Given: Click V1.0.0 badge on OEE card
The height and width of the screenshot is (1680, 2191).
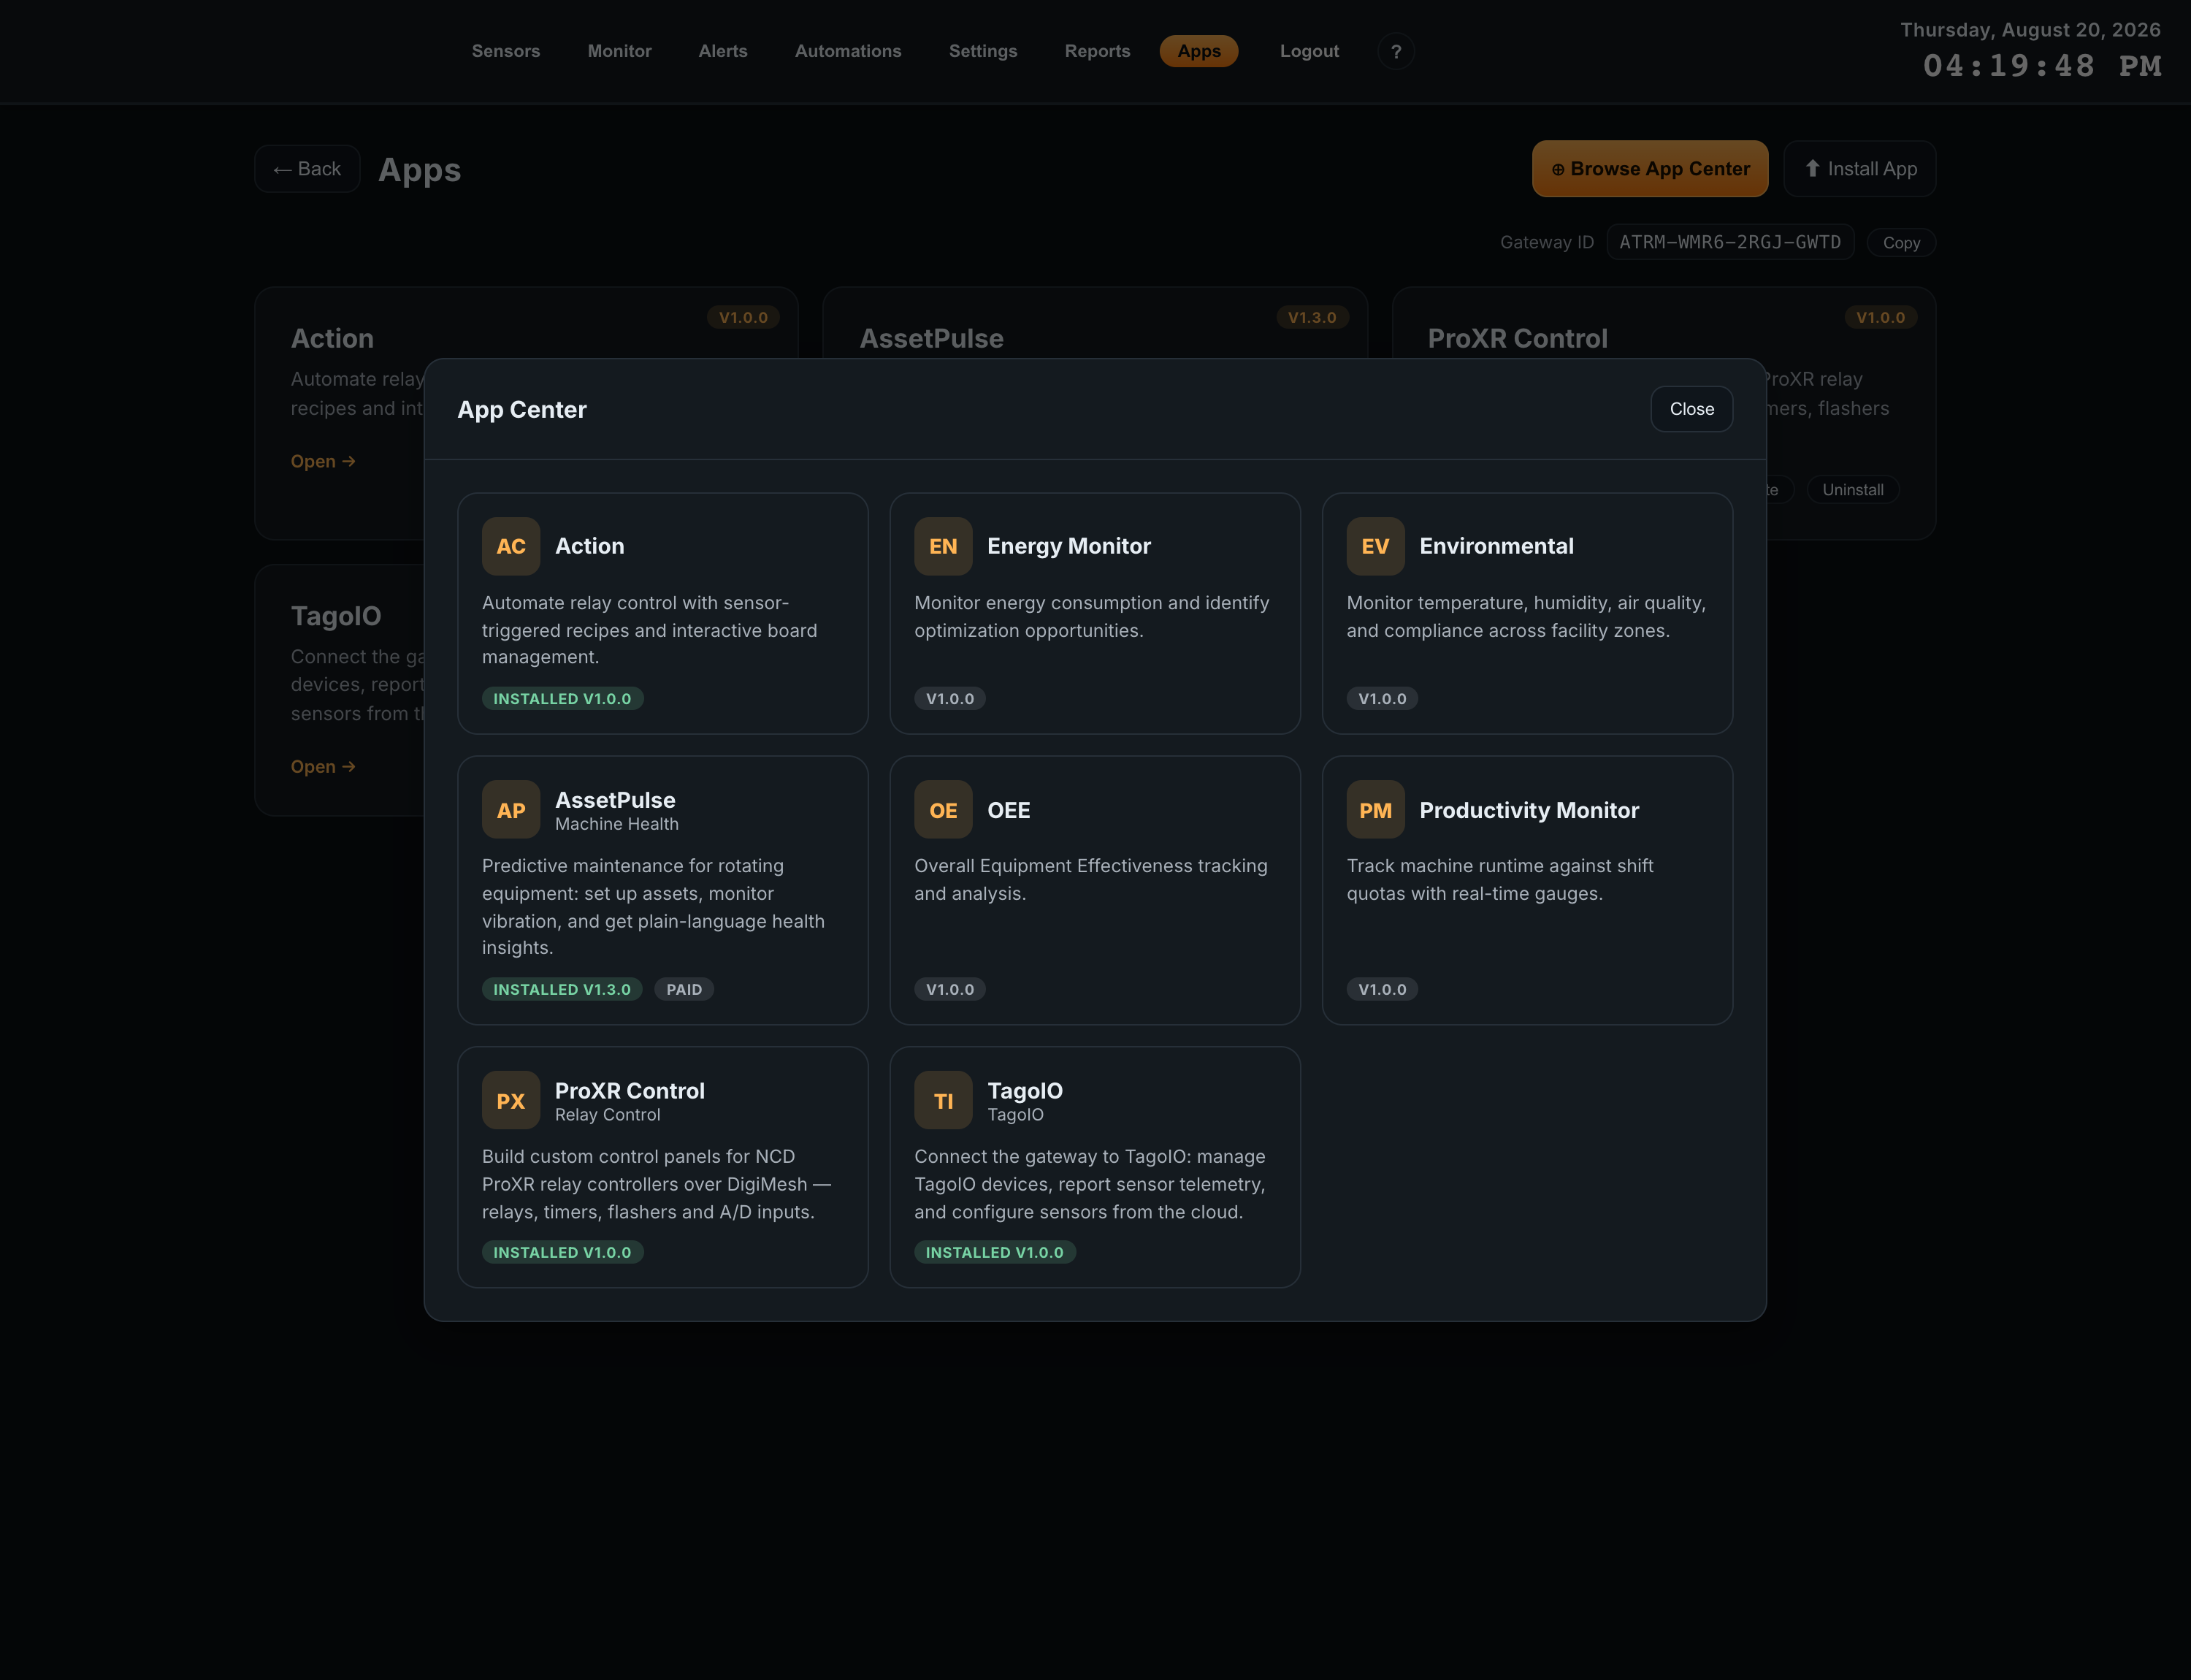Looking at the screenshot, I should pyautogui.click(x=949, y=989).
